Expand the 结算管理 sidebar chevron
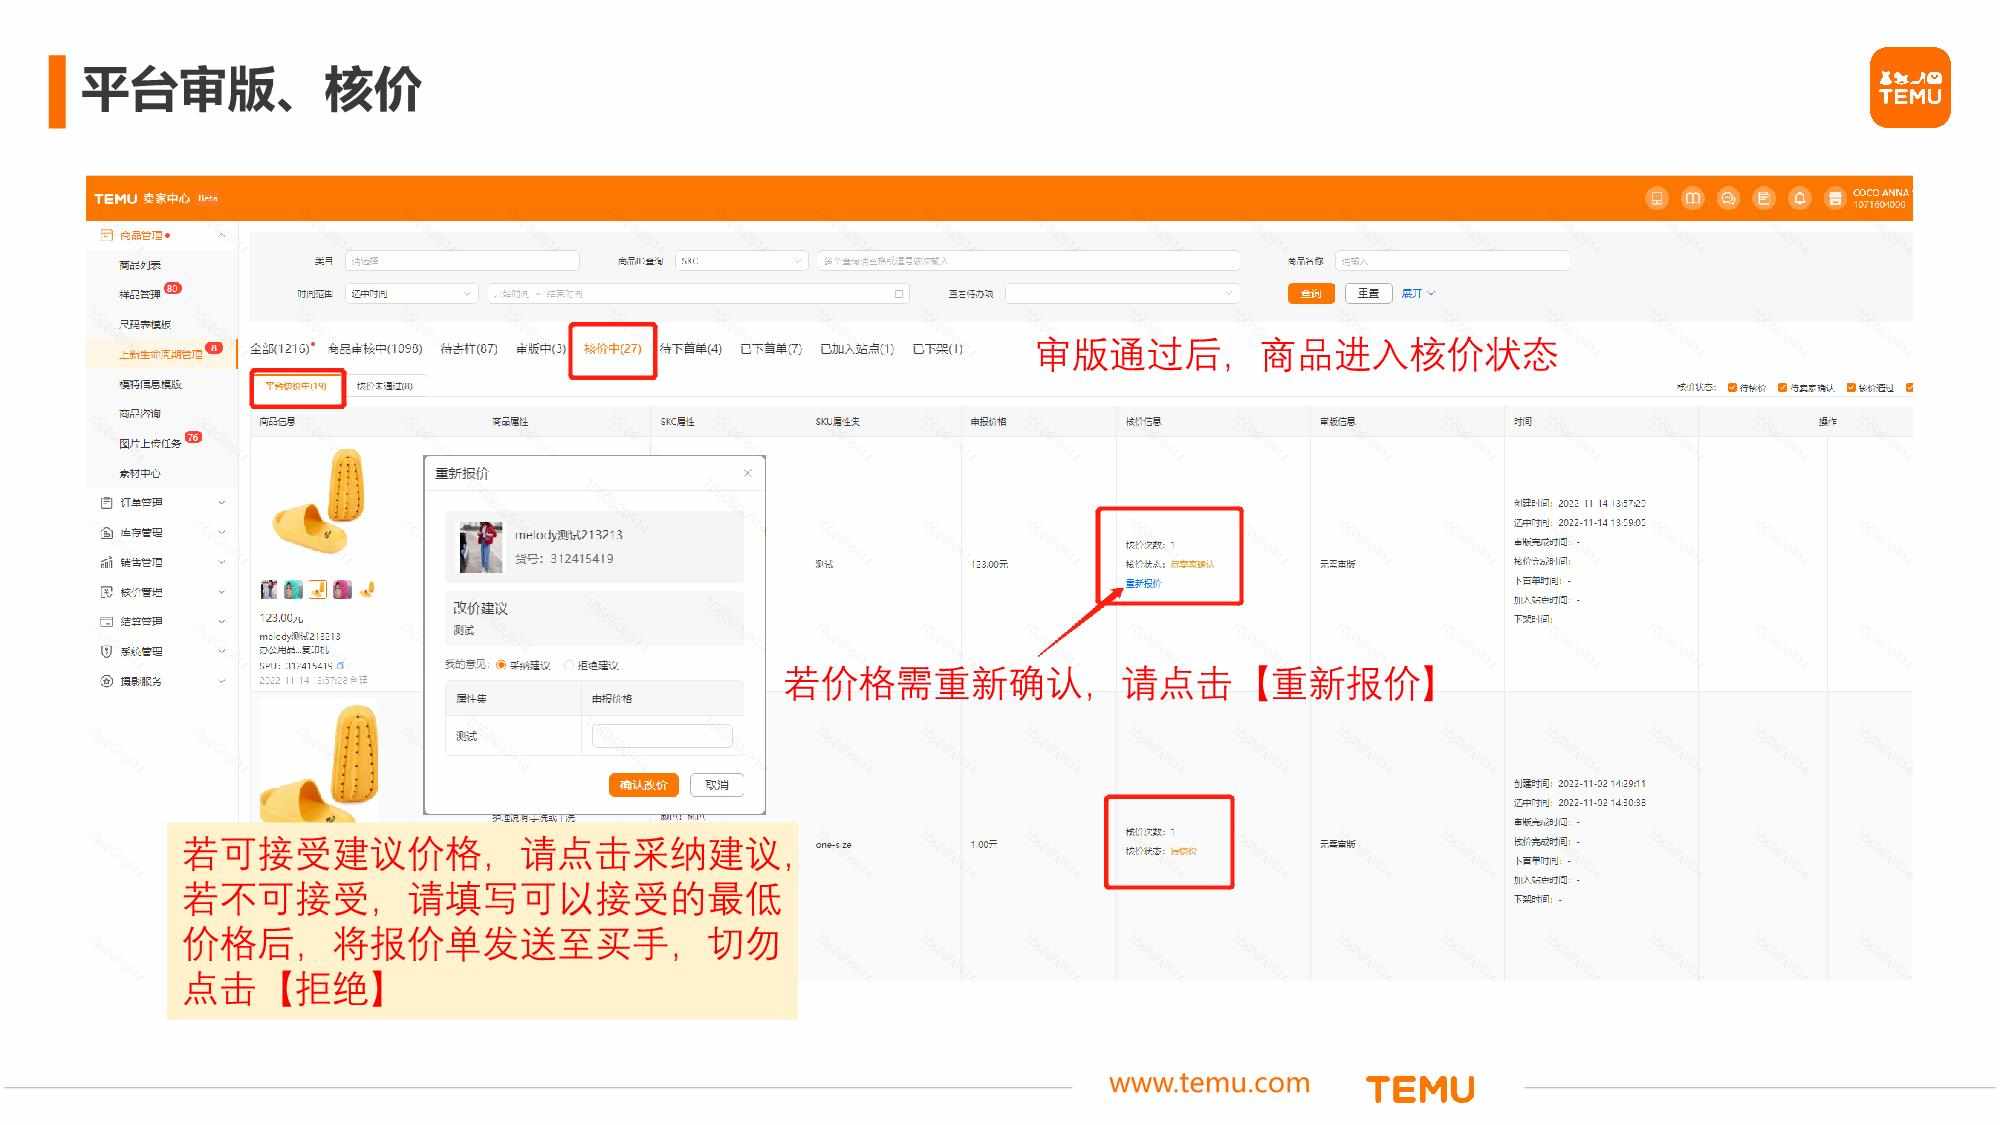Viewport: 2000px width, 1125px height. click(222, 621)
